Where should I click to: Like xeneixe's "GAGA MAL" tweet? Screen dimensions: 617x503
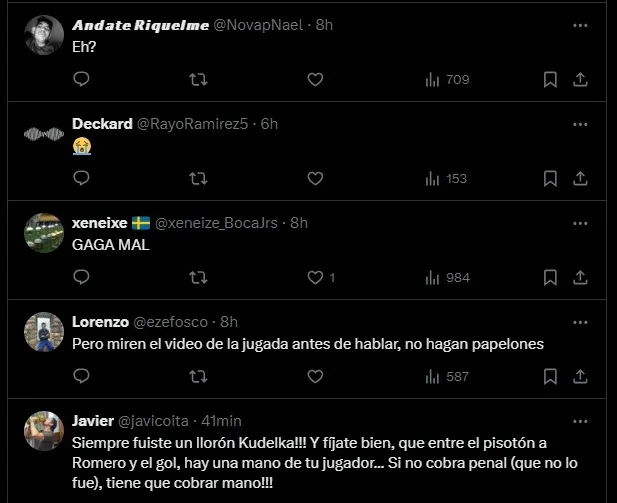[315, 277]
